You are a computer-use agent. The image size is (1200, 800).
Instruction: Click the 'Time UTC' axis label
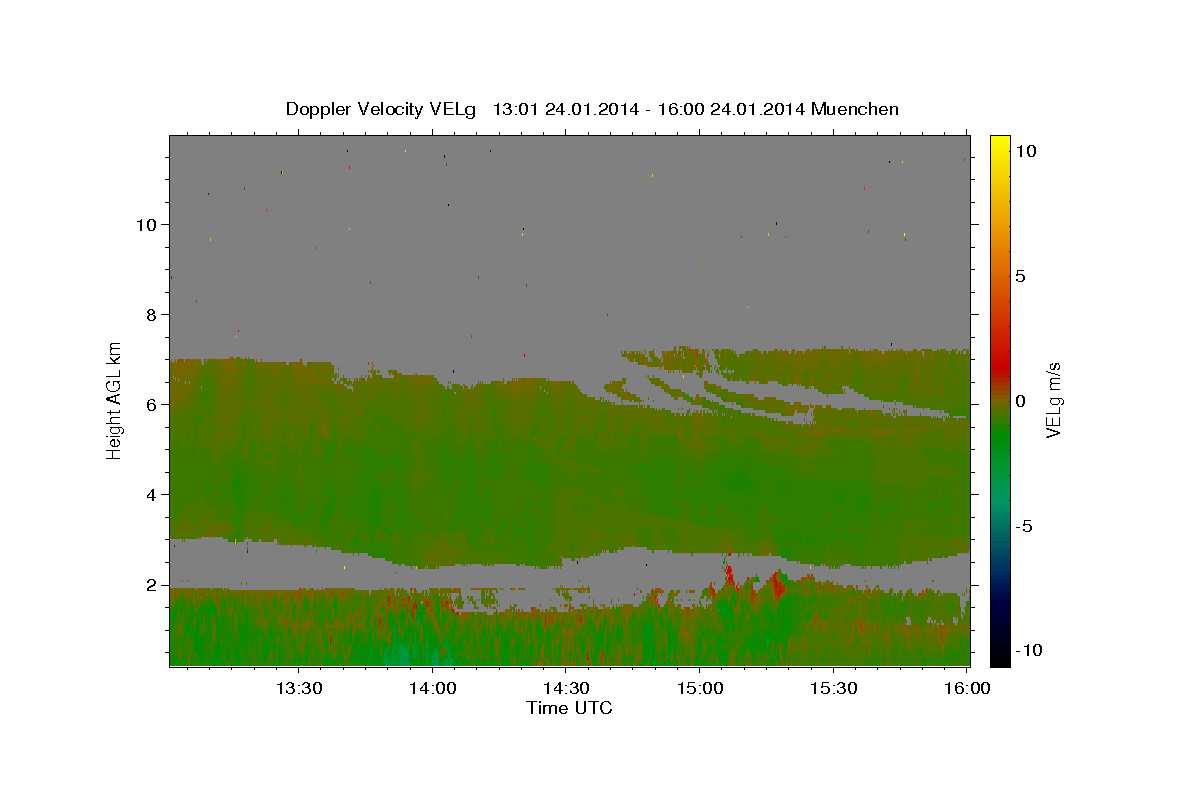(x=569, y=708)
